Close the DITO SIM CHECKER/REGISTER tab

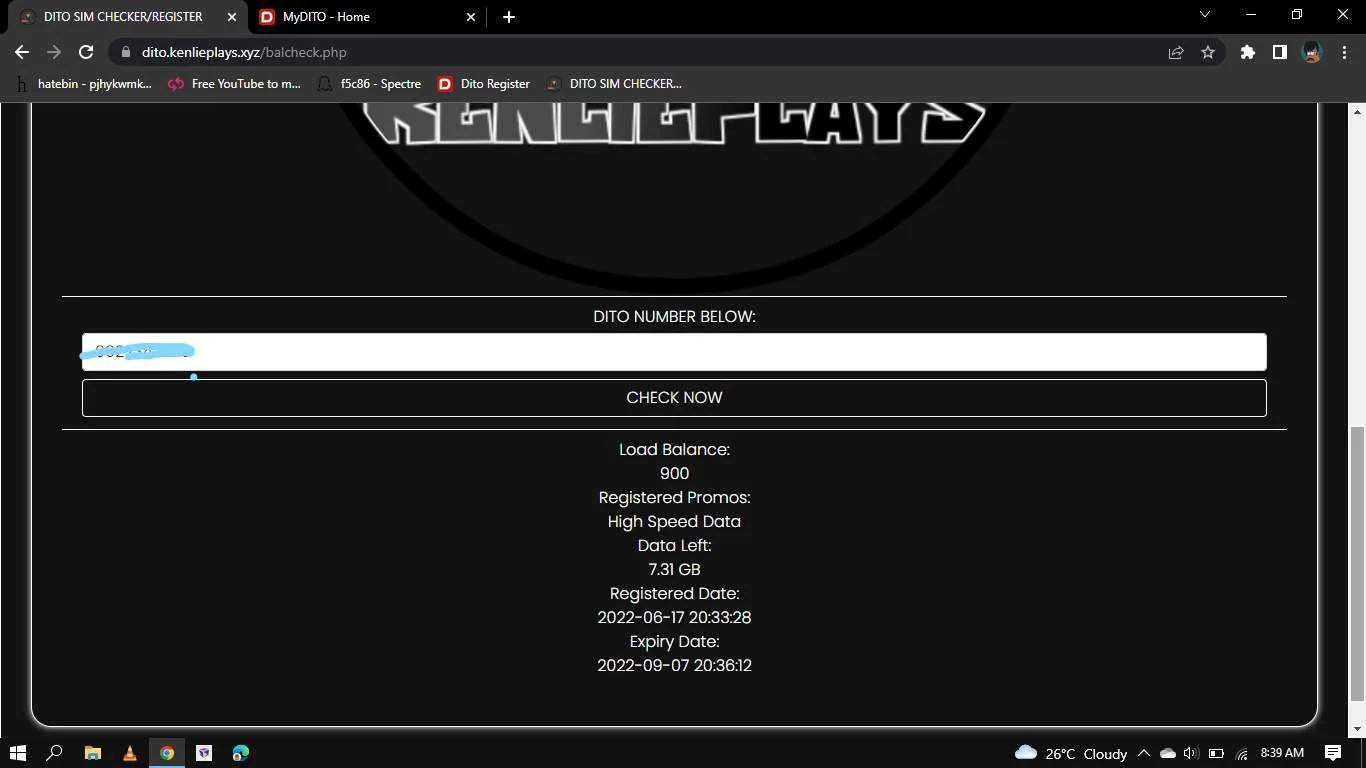[x=231, y=17]
